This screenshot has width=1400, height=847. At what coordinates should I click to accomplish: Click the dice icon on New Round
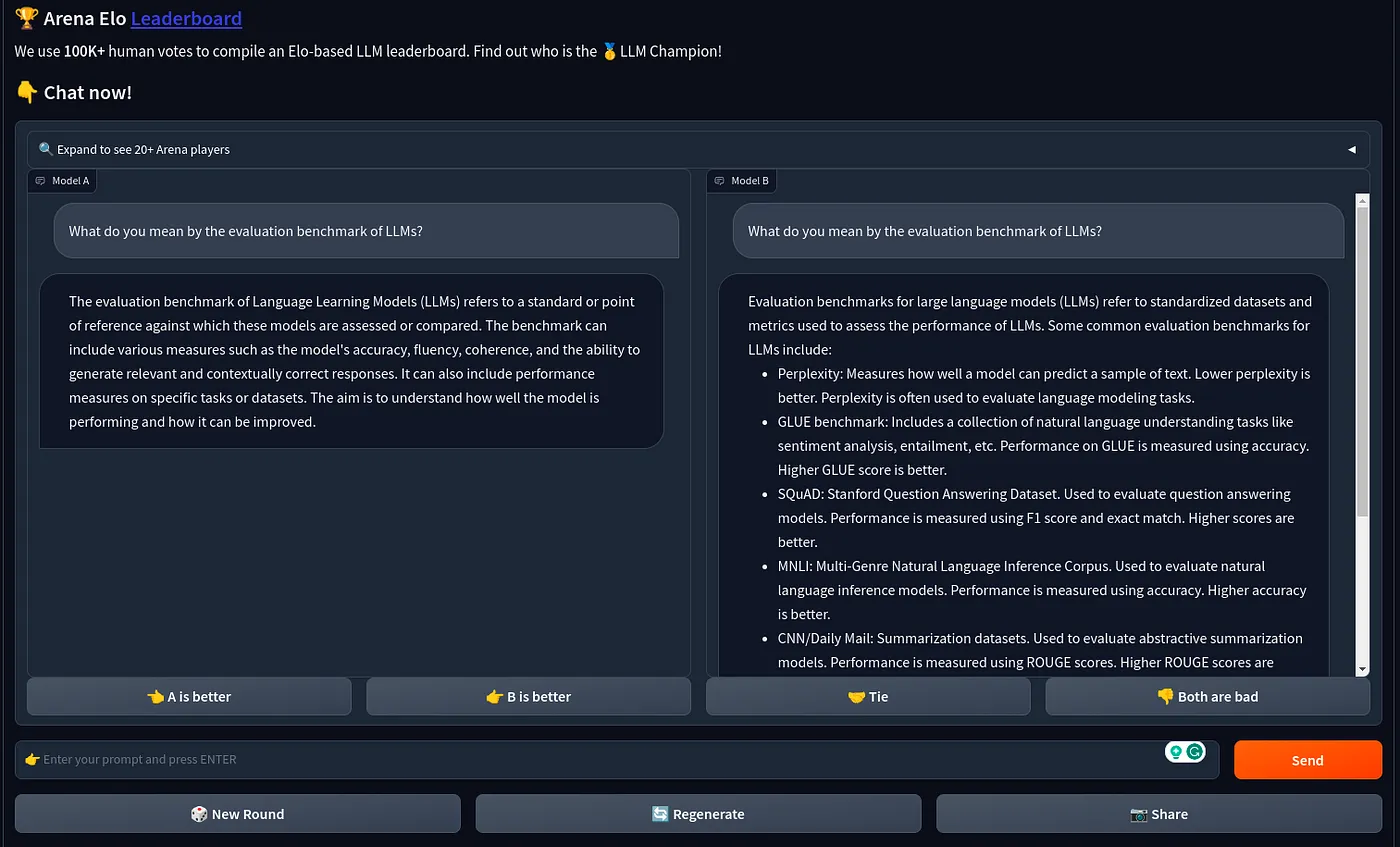[199, 814]
